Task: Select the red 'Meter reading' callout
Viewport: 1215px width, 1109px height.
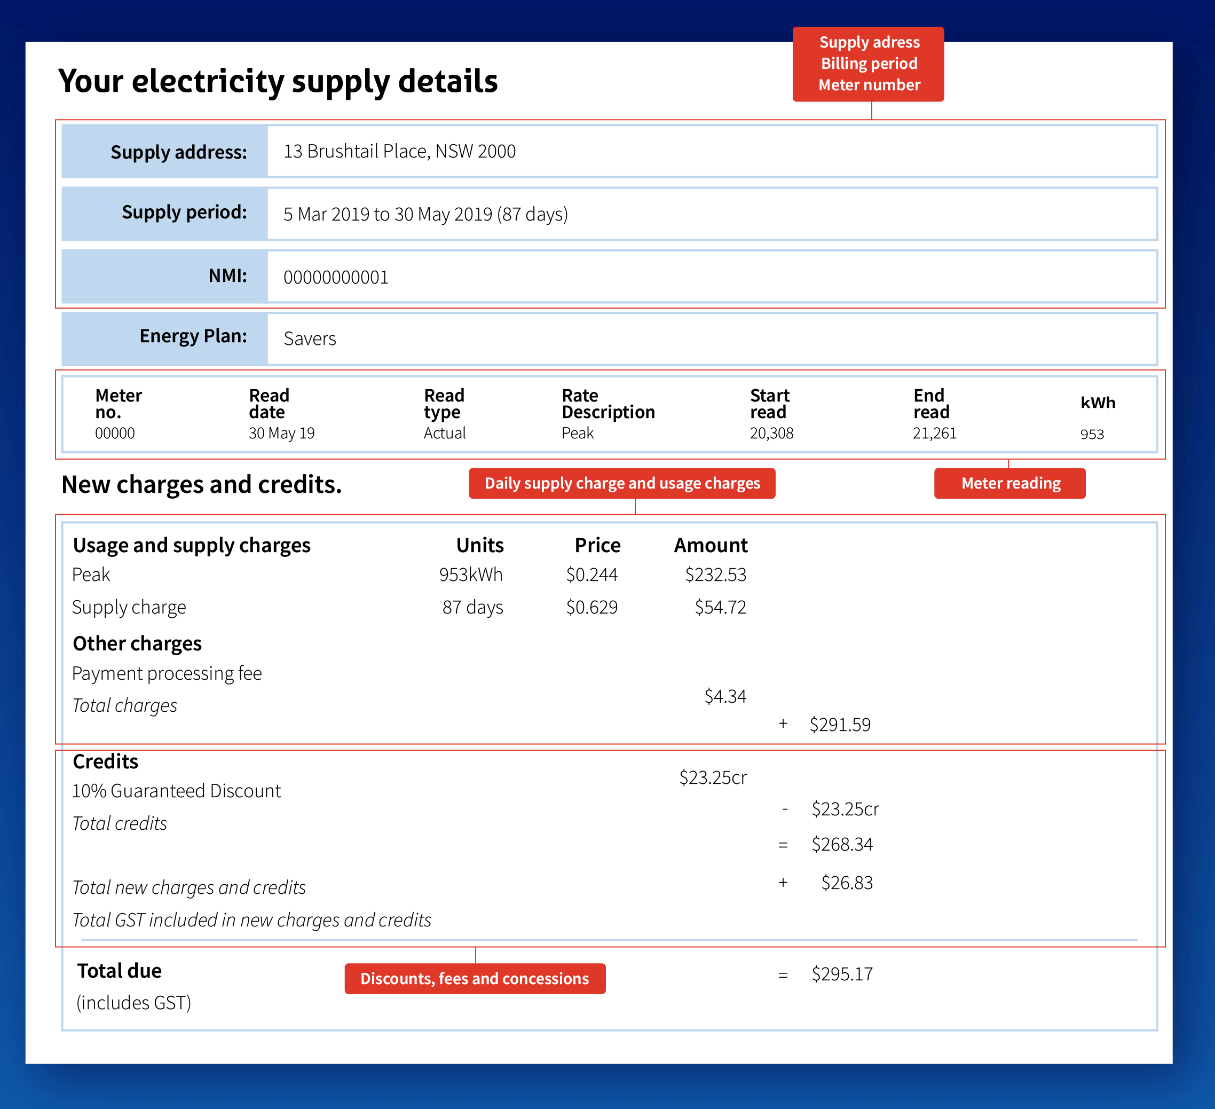Action: tap(1010, 484)
